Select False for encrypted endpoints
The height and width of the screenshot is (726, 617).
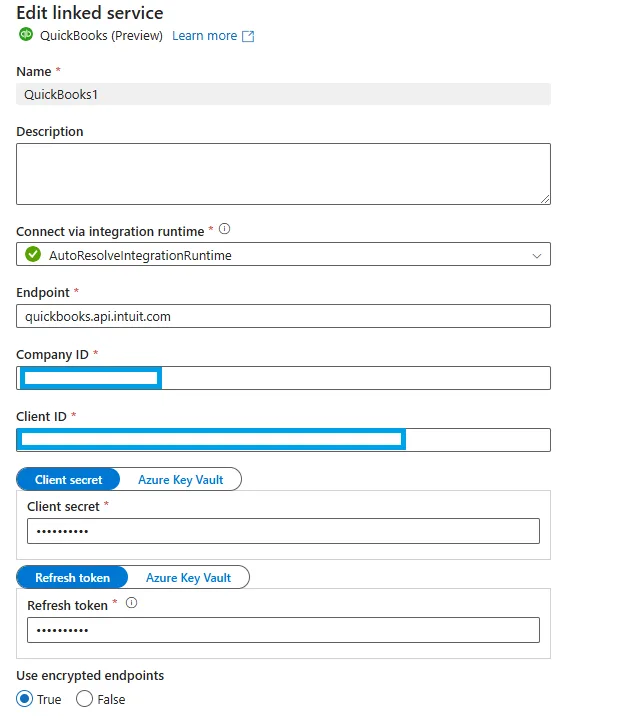tap(84, 699)
